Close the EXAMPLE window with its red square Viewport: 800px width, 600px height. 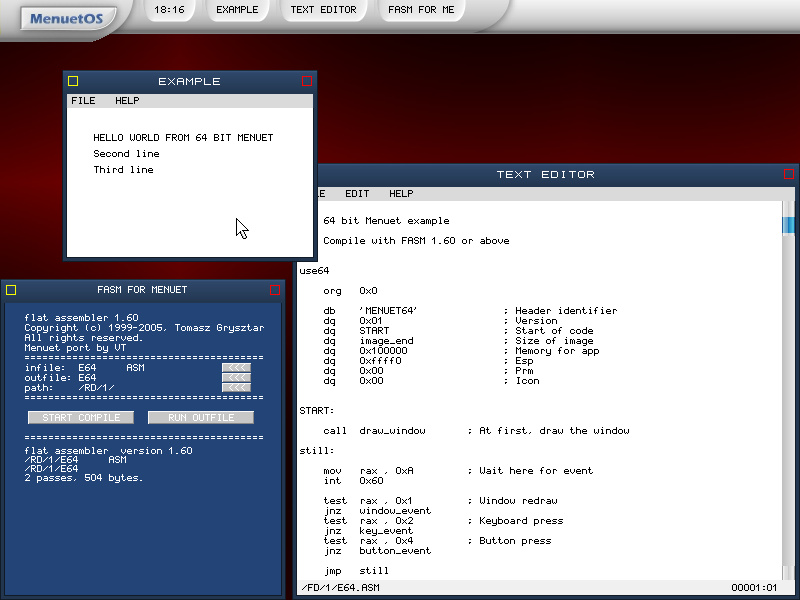[x=307, y=81]
